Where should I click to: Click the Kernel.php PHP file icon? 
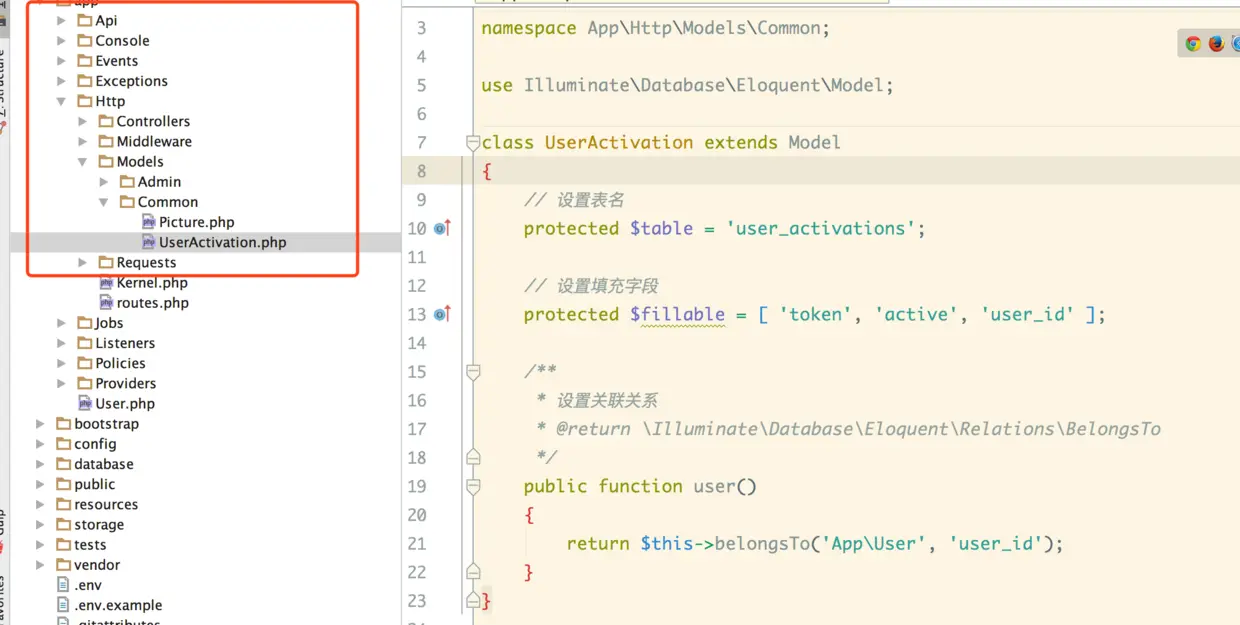pos(107,283)
